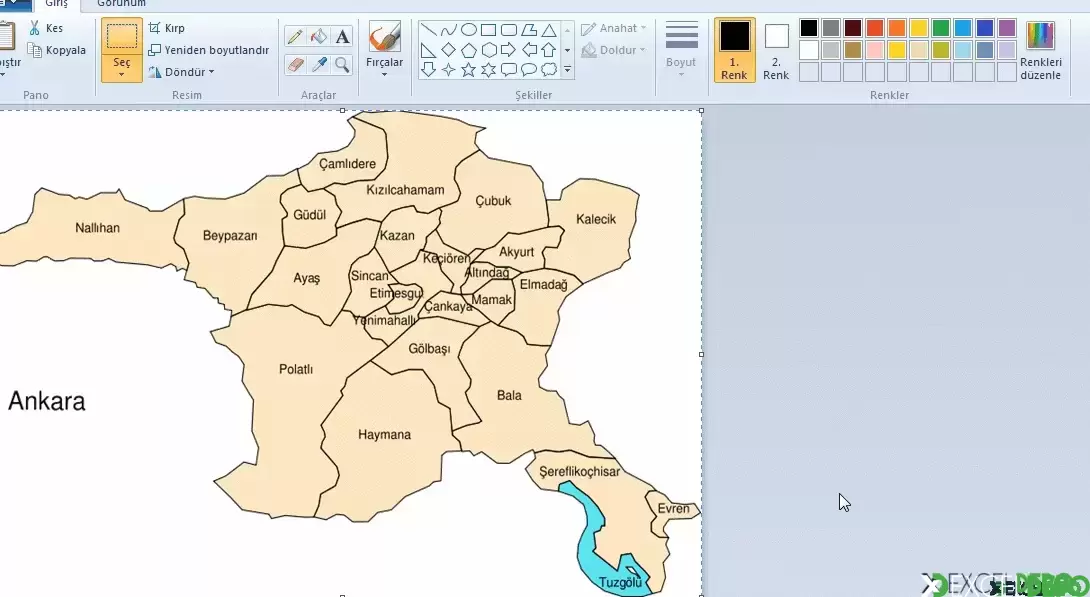Pick the purple color swatch
This screenshot has height=597, width=1090.
pos(1007,28)
